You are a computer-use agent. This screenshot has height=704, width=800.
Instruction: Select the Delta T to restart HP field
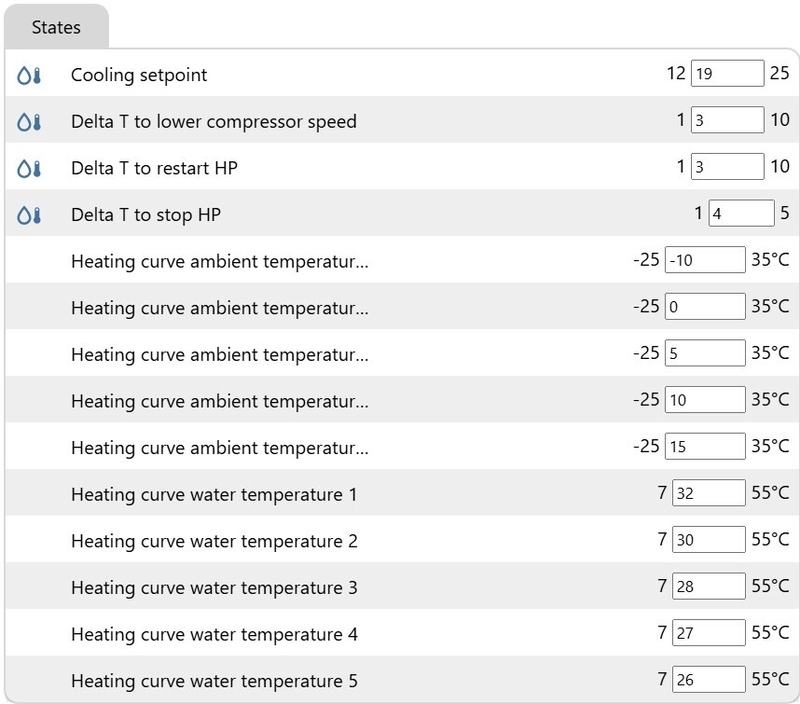727,167
